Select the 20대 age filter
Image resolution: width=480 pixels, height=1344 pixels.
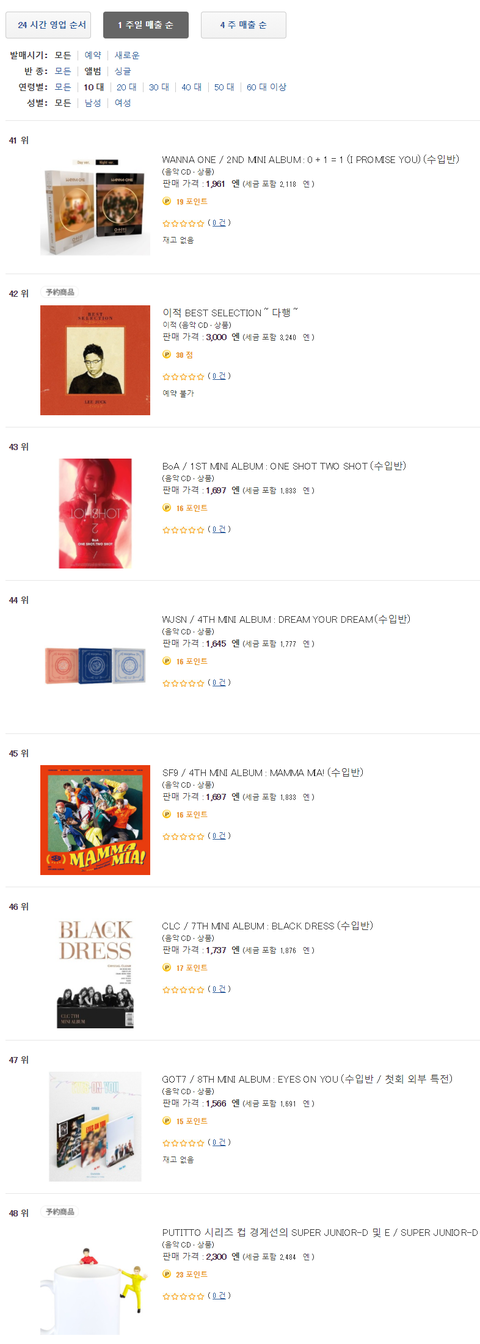126,87
